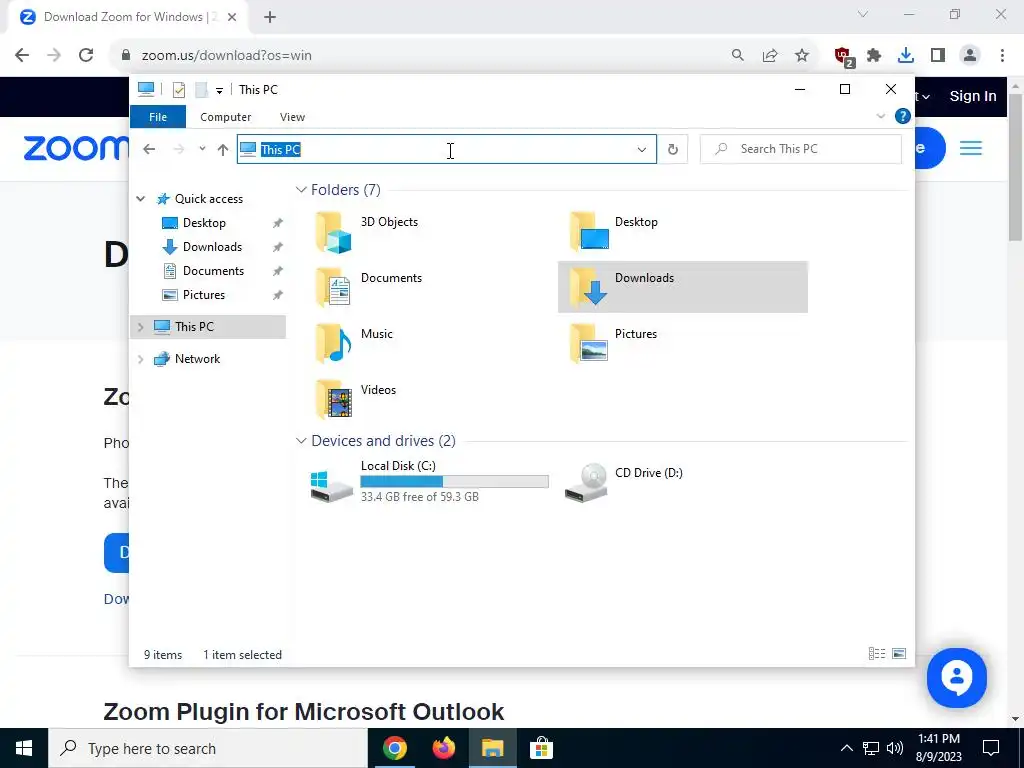Click Sign In on Zoom site

click(972, 96)
